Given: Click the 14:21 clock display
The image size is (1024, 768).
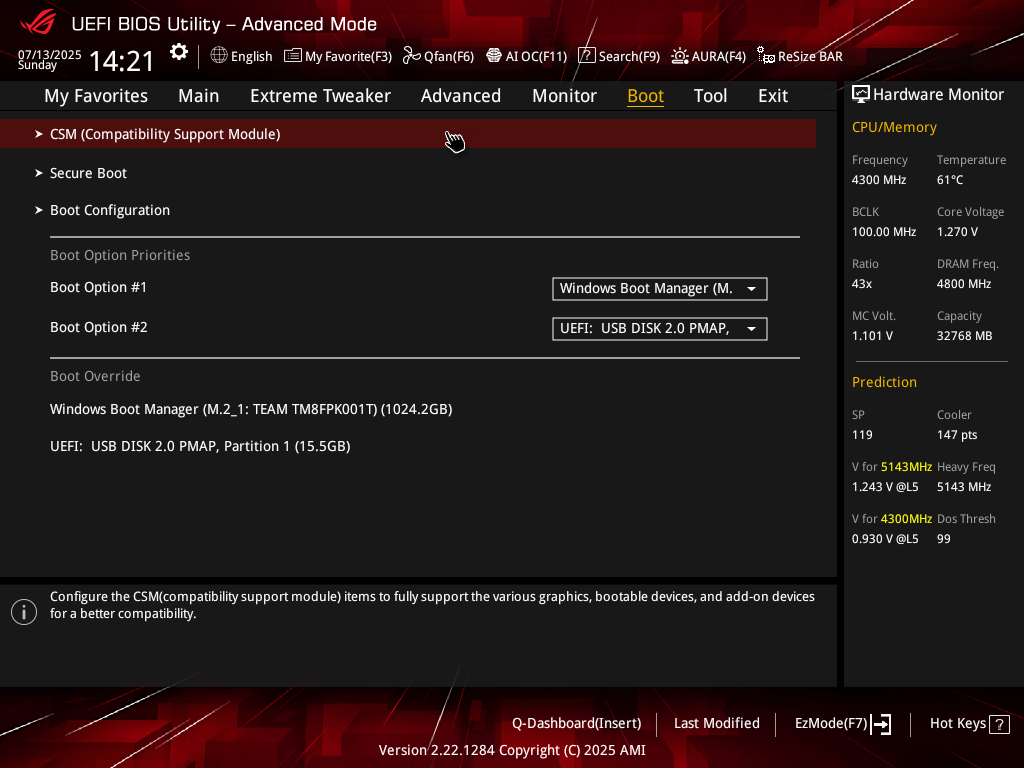Looking at the screenshot, I should click(121, 61).
